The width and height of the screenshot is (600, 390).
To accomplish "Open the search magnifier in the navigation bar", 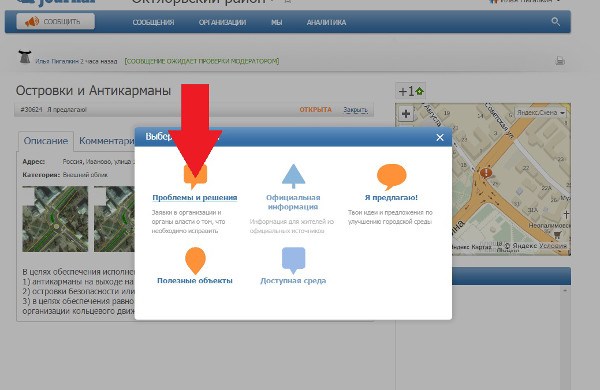I will pyautogui.click(x=556, y=22).
